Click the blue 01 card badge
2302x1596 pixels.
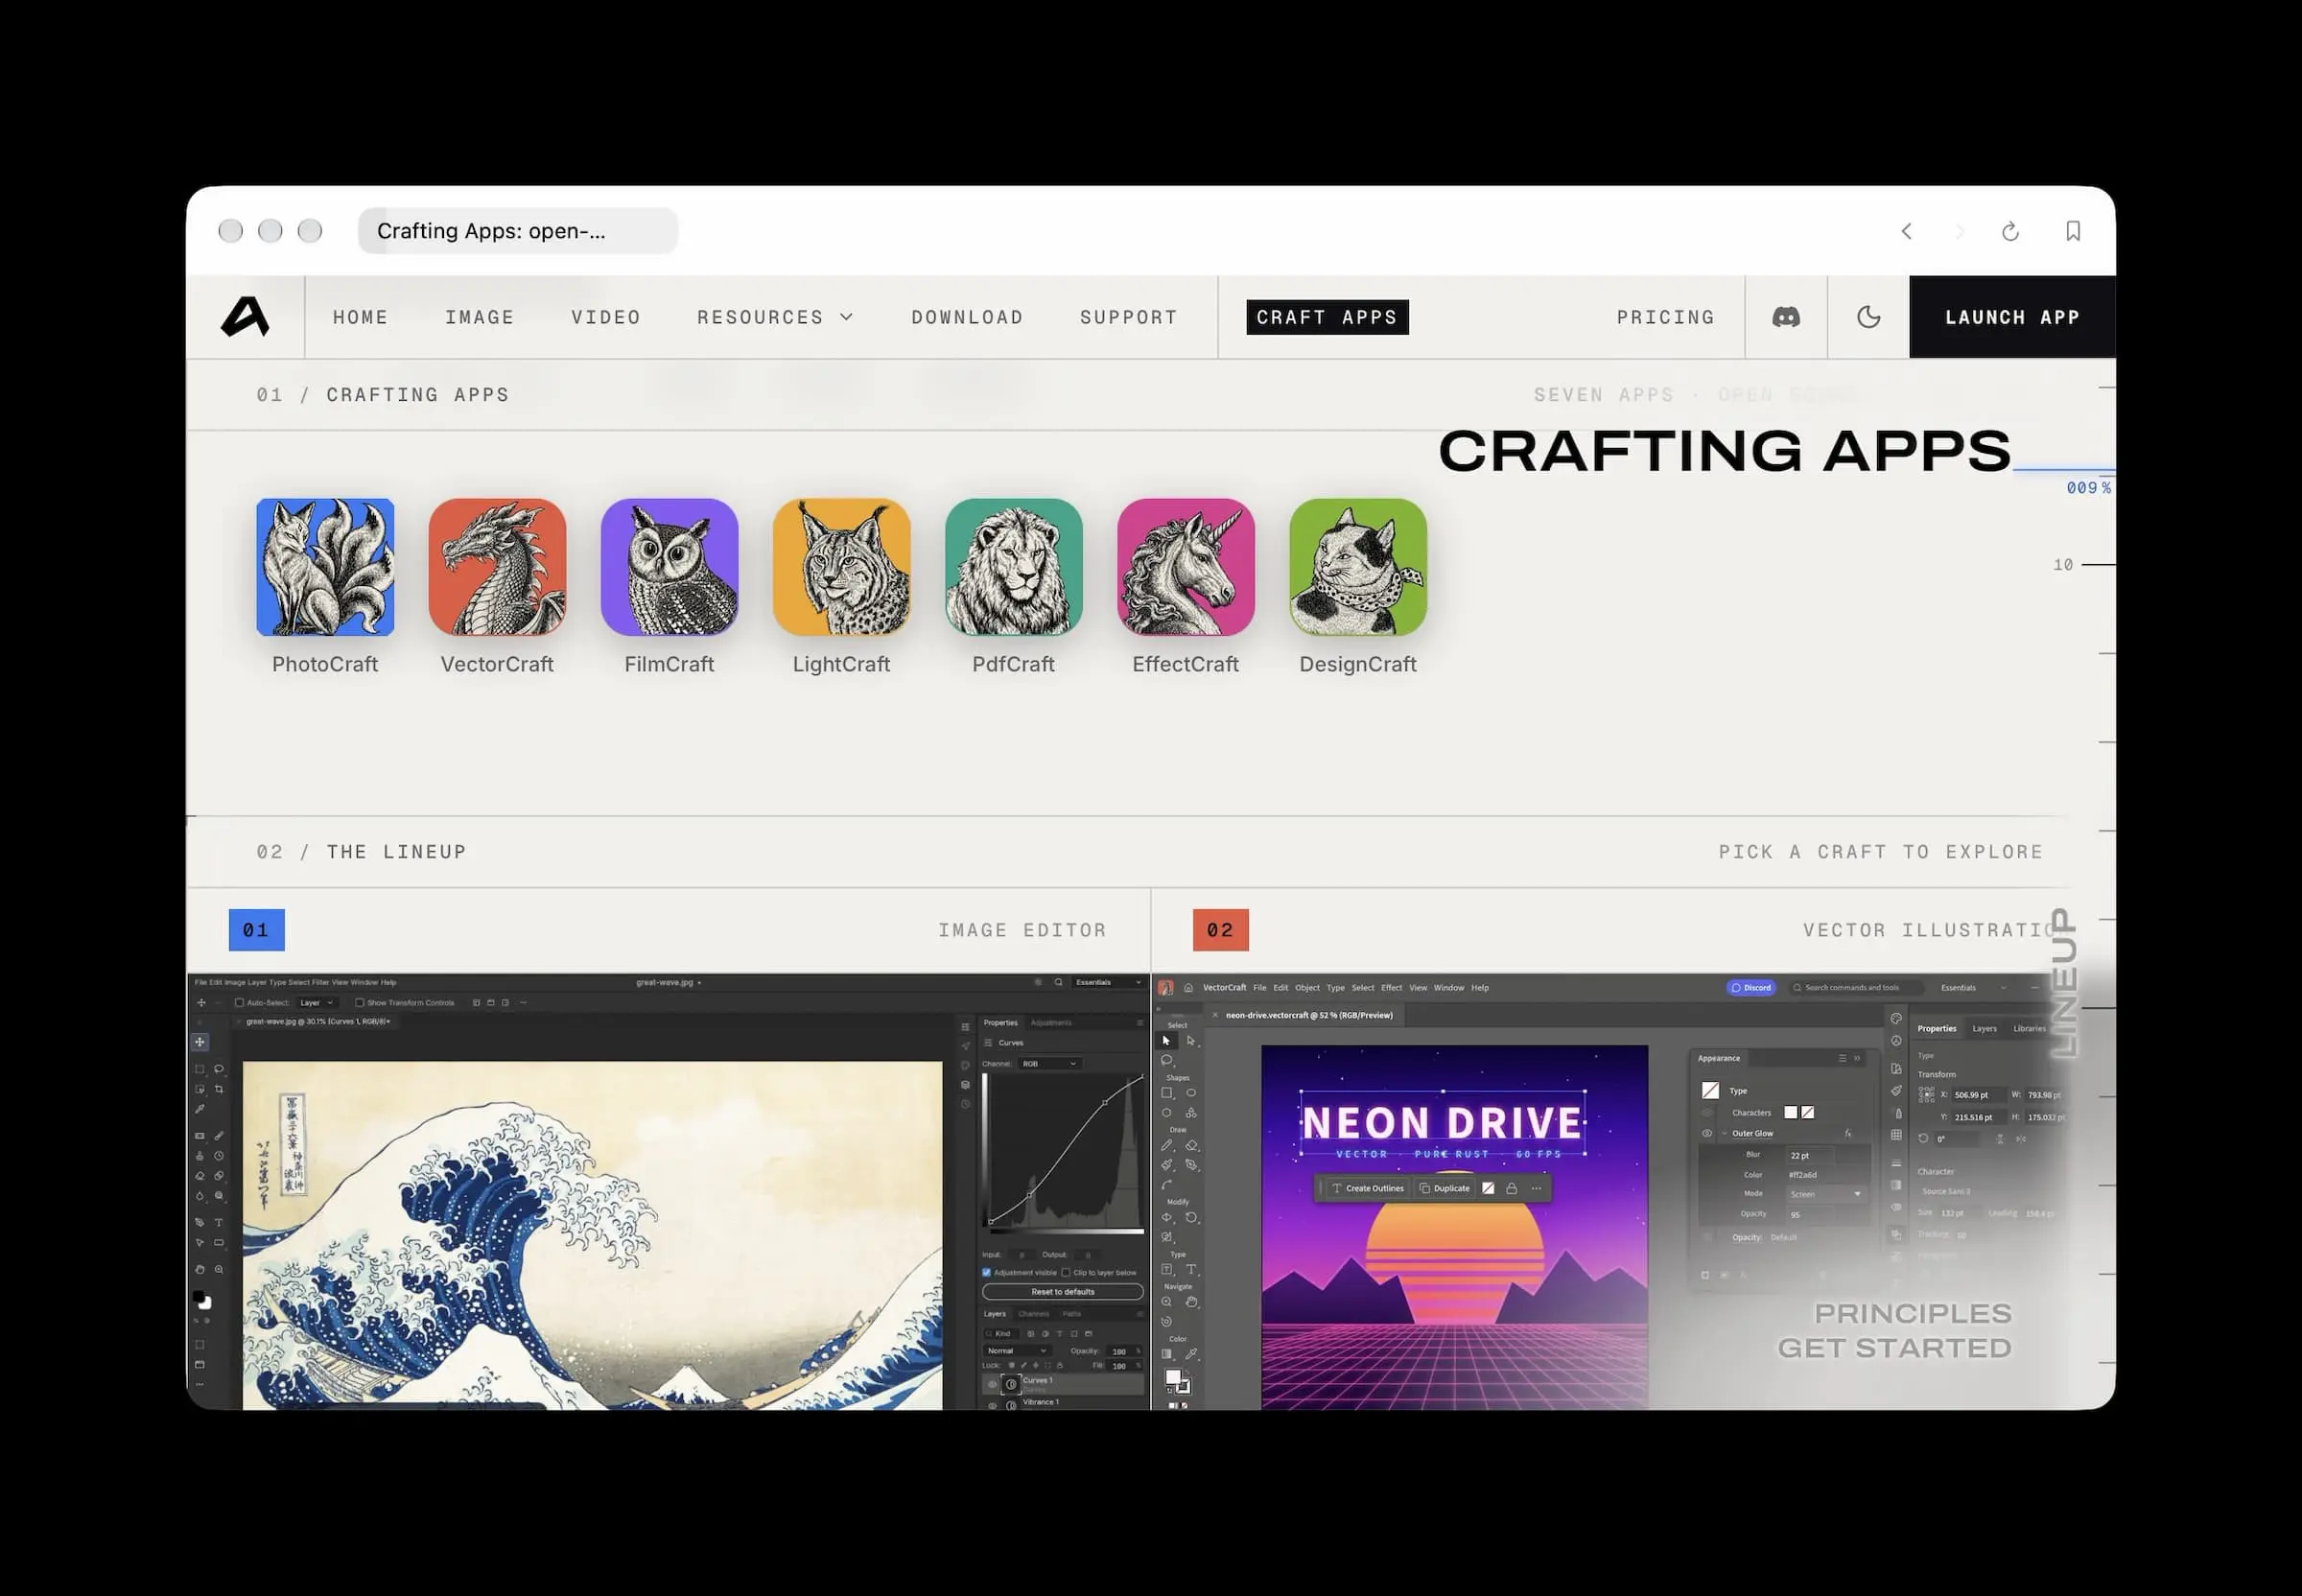click(x=257, y=930)
